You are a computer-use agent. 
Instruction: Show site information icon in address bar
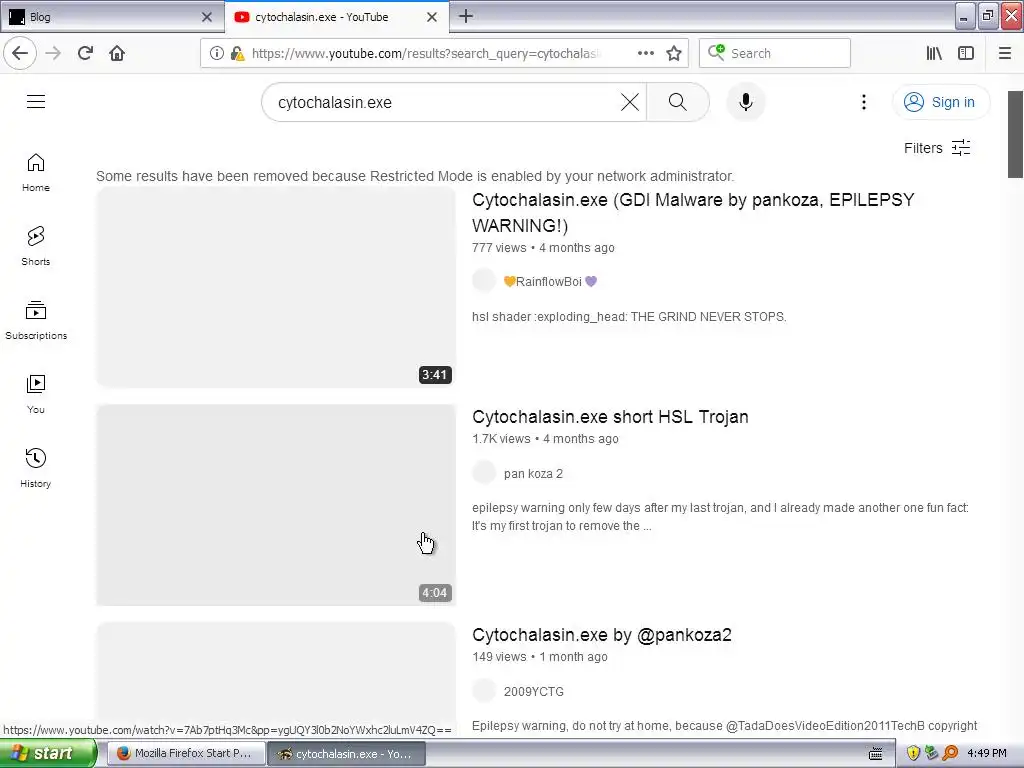coord(216,53)
